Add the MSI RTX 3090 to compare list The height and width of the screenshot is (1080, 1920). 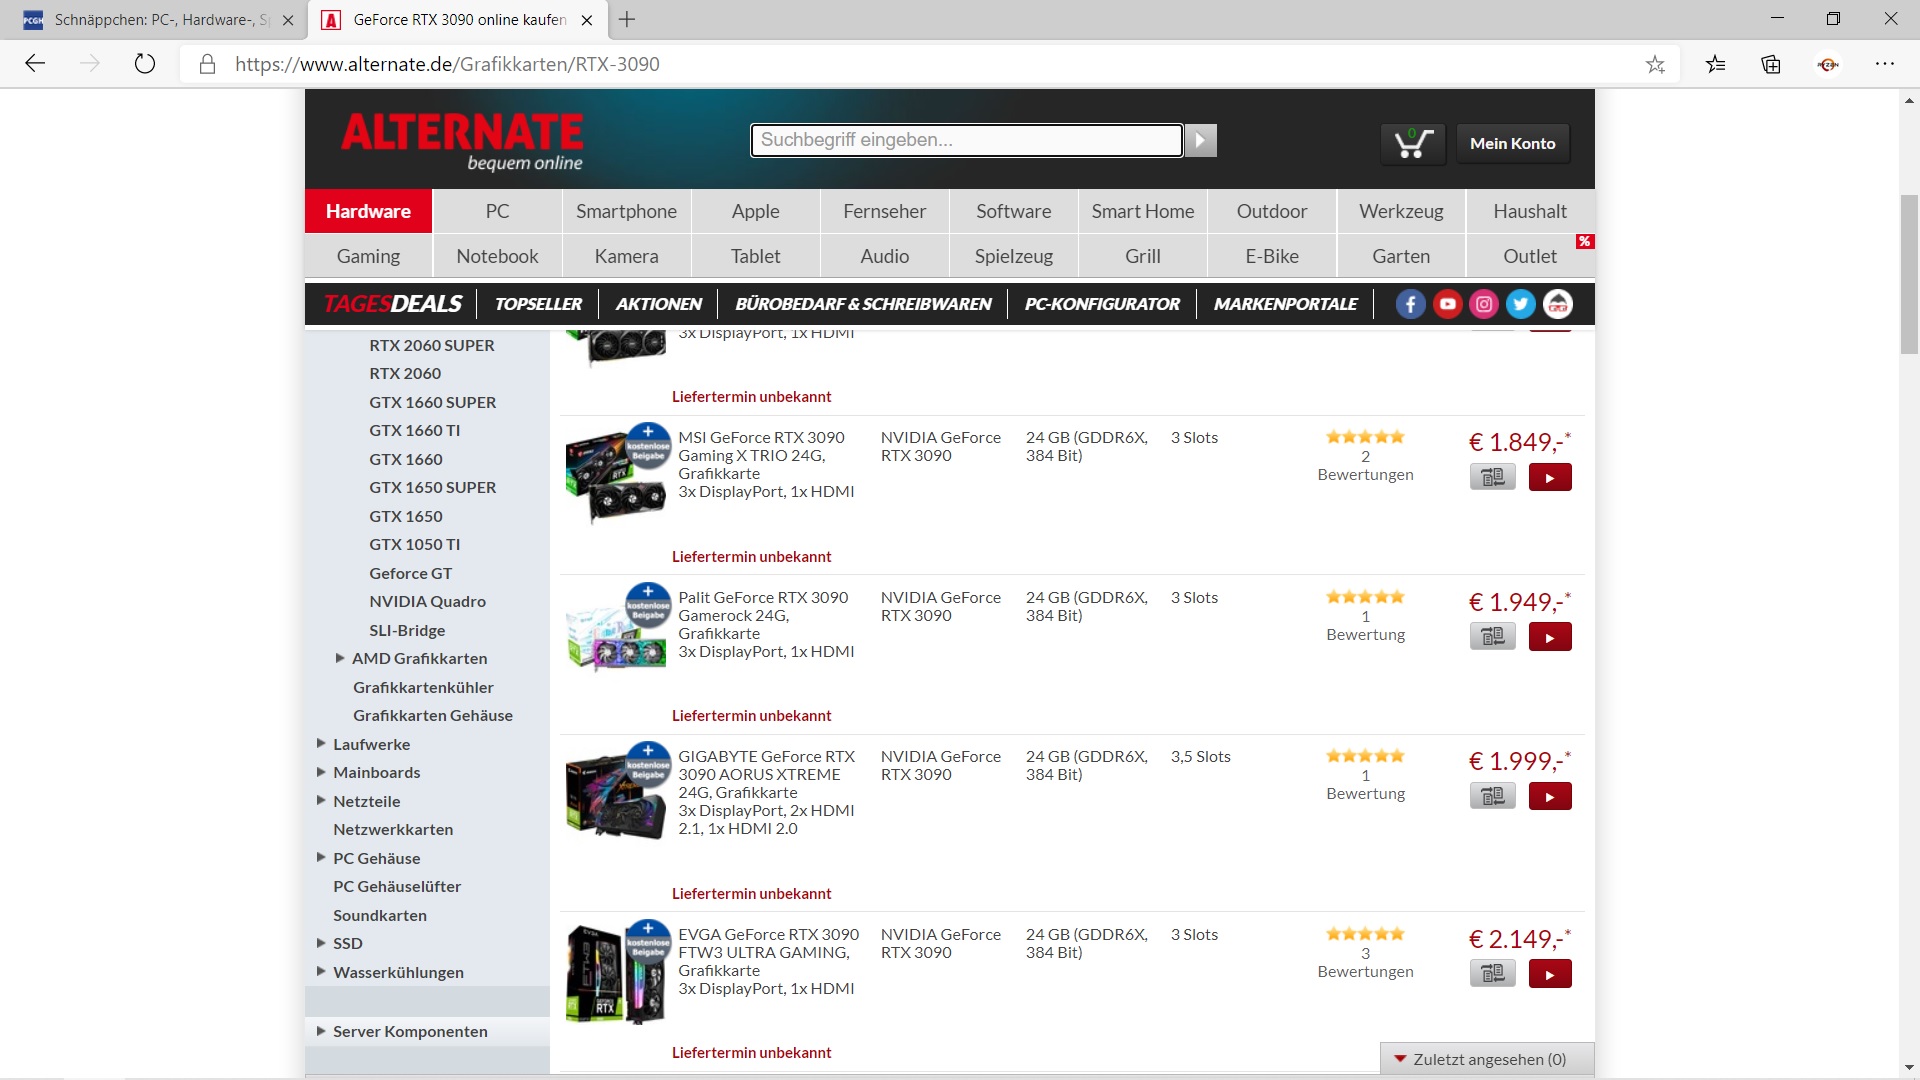pyautogui.click(x=1492, y=478)
